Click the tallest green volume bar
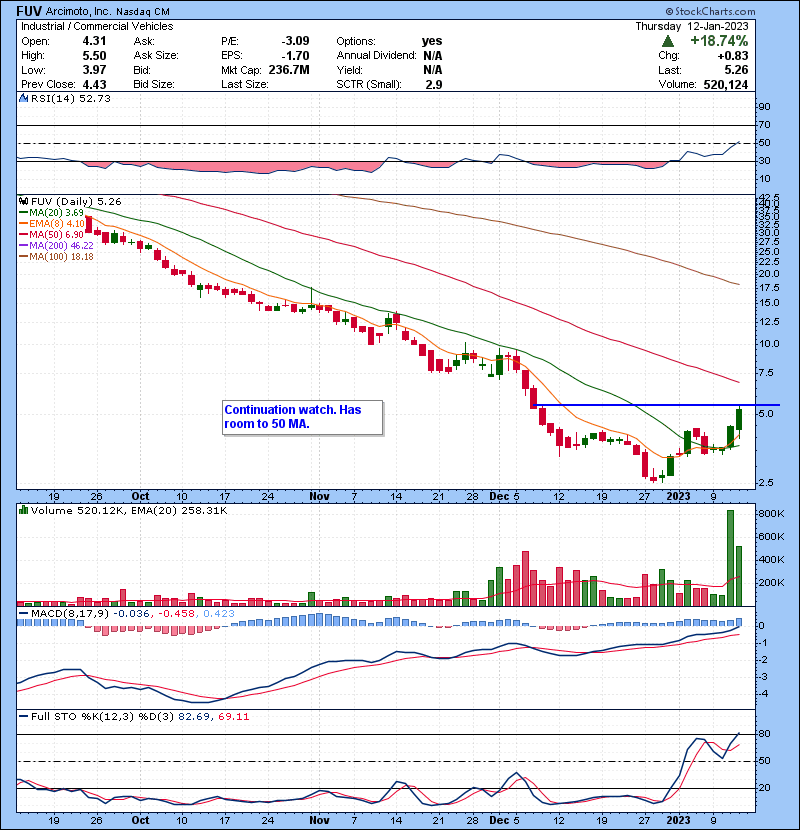The image size is (800, 830). click(731, 557)
